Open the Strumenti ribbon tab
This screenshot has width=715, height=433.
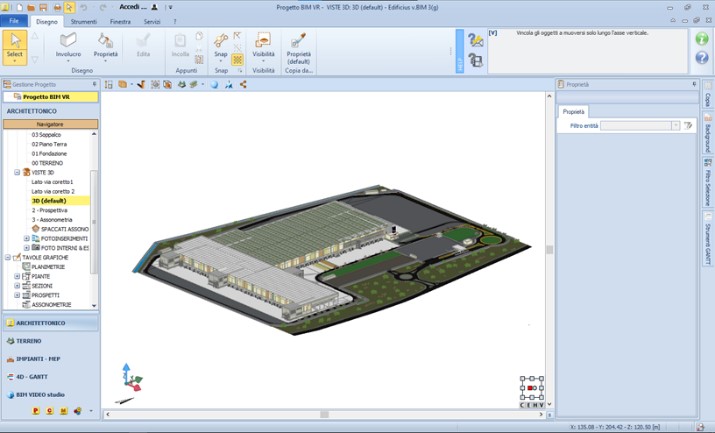(84, 20)
